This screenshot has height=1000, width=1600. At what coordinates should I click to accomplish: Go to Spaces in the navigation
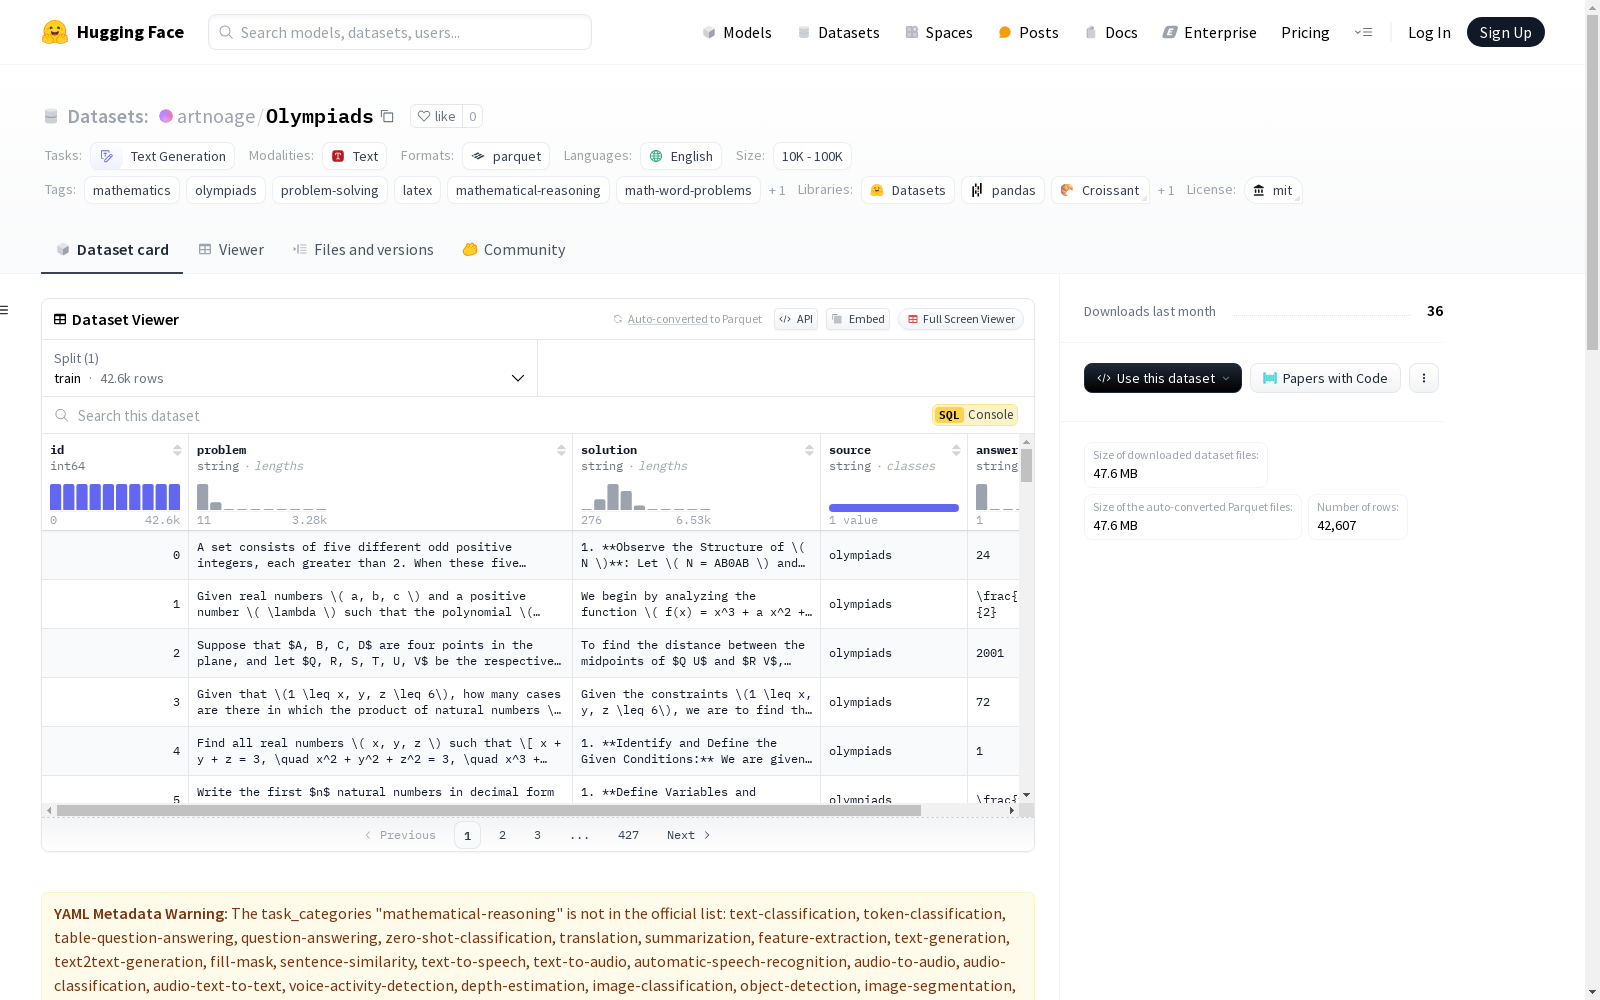(x=939, y=32)
